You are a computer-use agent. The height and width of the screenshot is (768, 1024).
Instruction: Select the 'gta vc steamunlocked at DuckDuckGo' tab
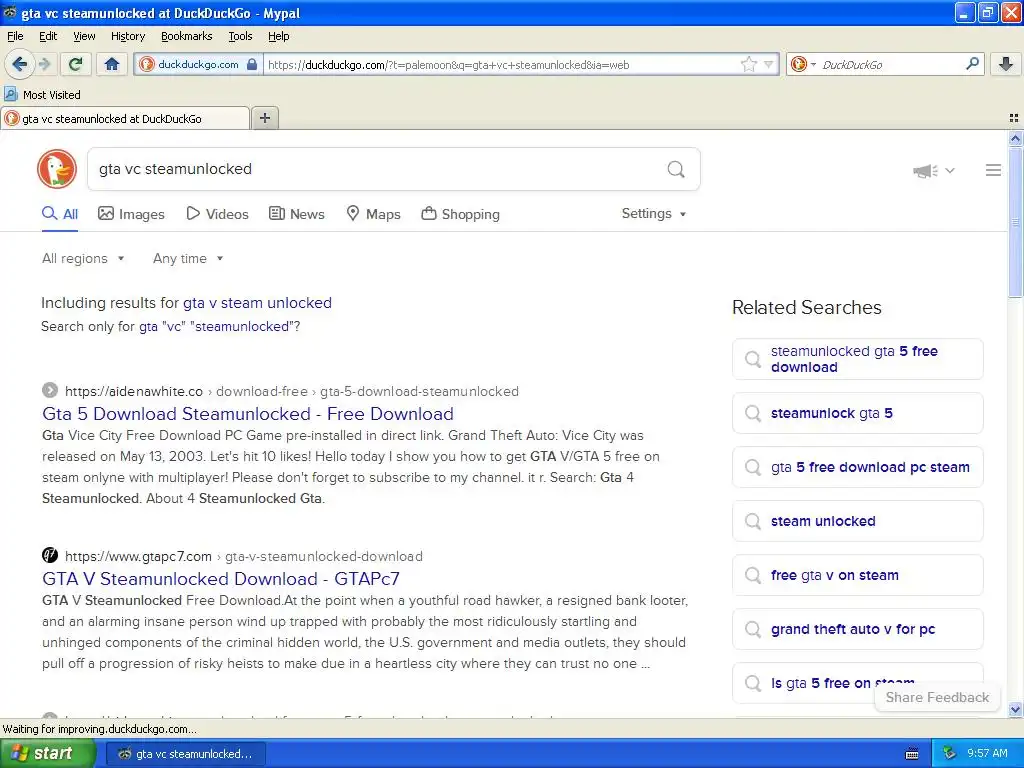(125, 118)
